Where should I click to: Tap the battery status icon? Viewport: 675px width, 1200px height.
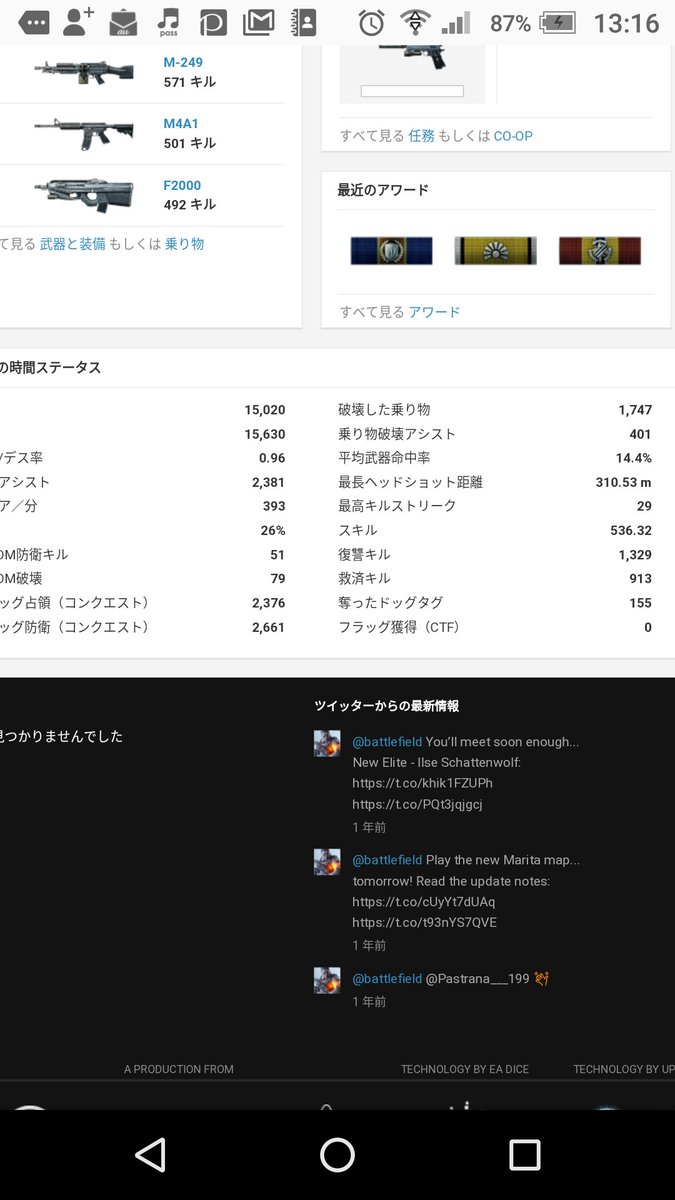pos(559,23)
